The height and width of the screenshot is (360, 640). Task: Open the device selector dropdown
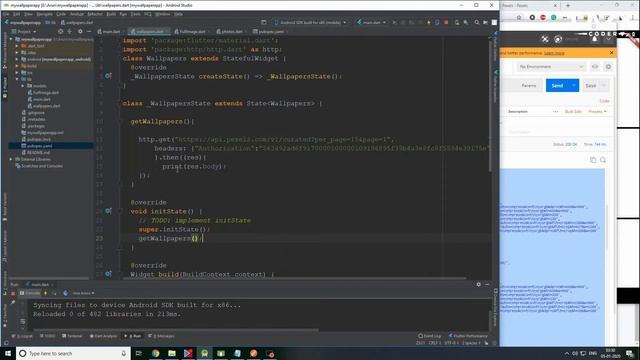click(x=310, y=22)
